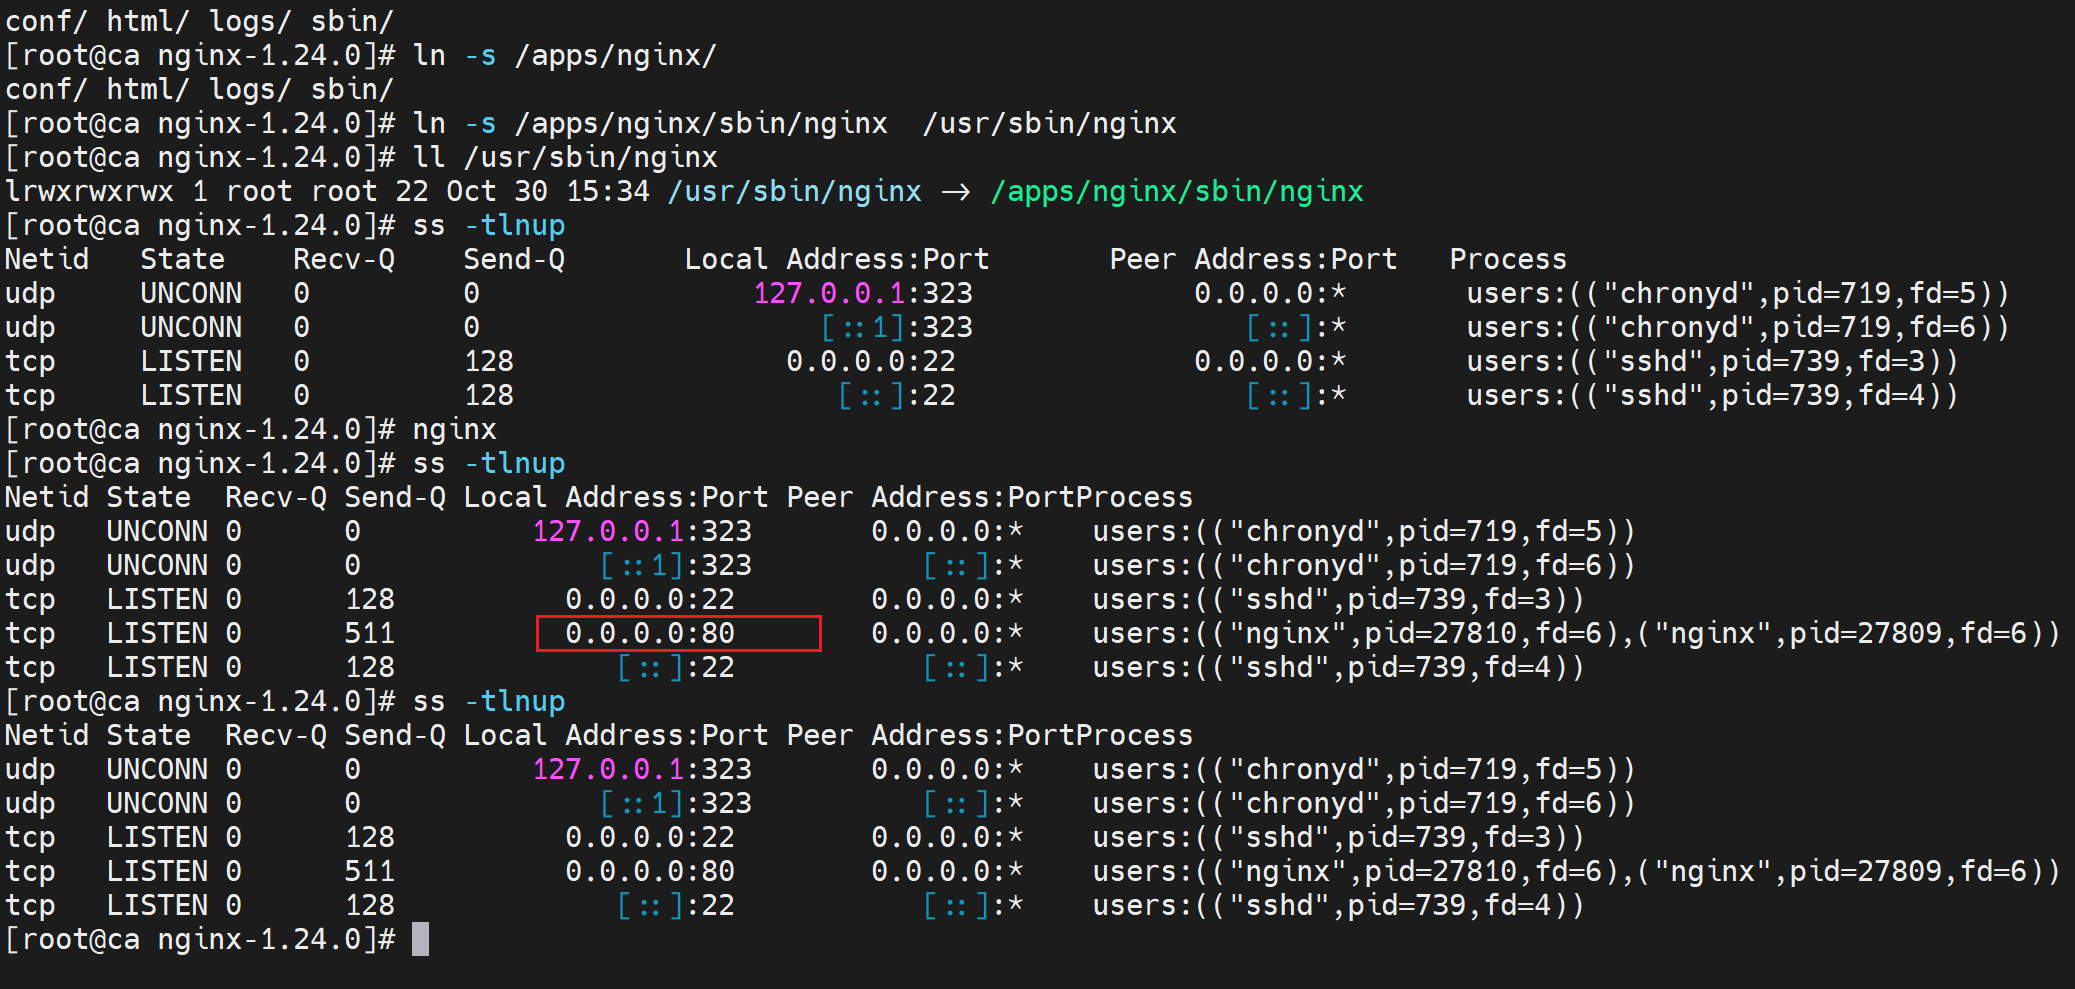The width and height of the screenshot is (2075, 989).
Task: Click the standalone nginx command on its prompt line
Action: click(454, 429)
